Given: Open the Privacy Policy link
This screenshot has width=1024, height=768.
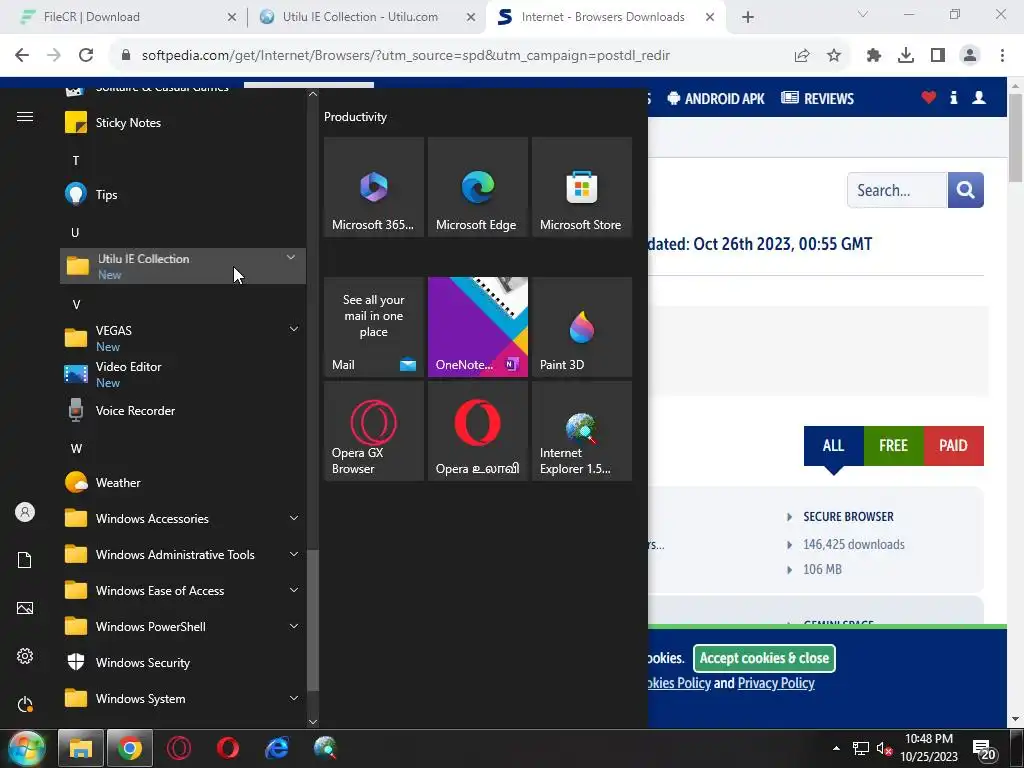Looking at the screenshot, I should [776, 683].
